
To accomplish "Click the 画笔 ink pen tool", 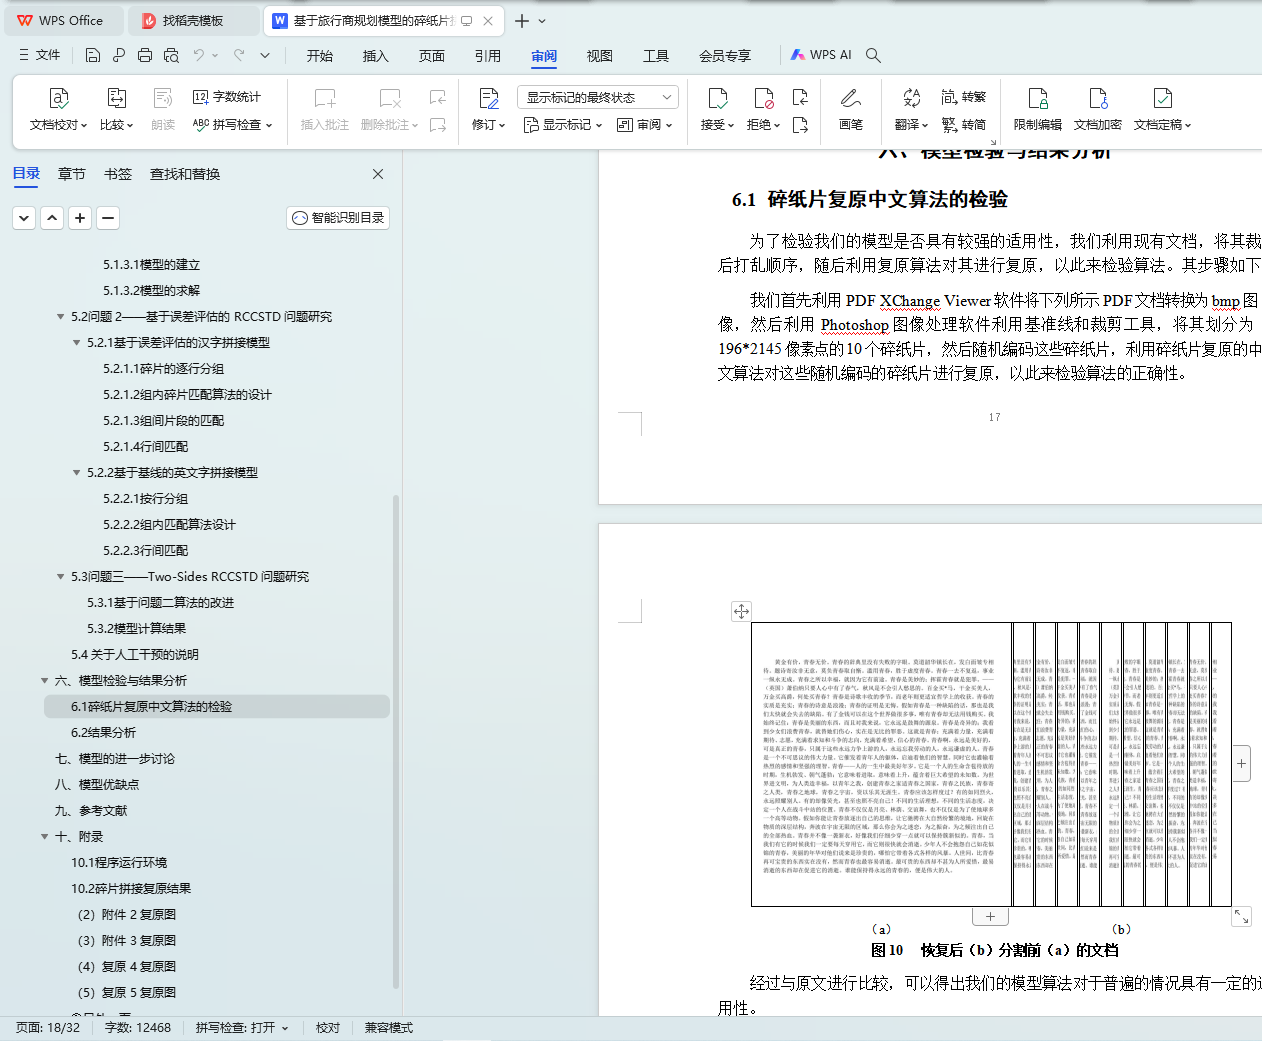I will [x=851, y=109].
